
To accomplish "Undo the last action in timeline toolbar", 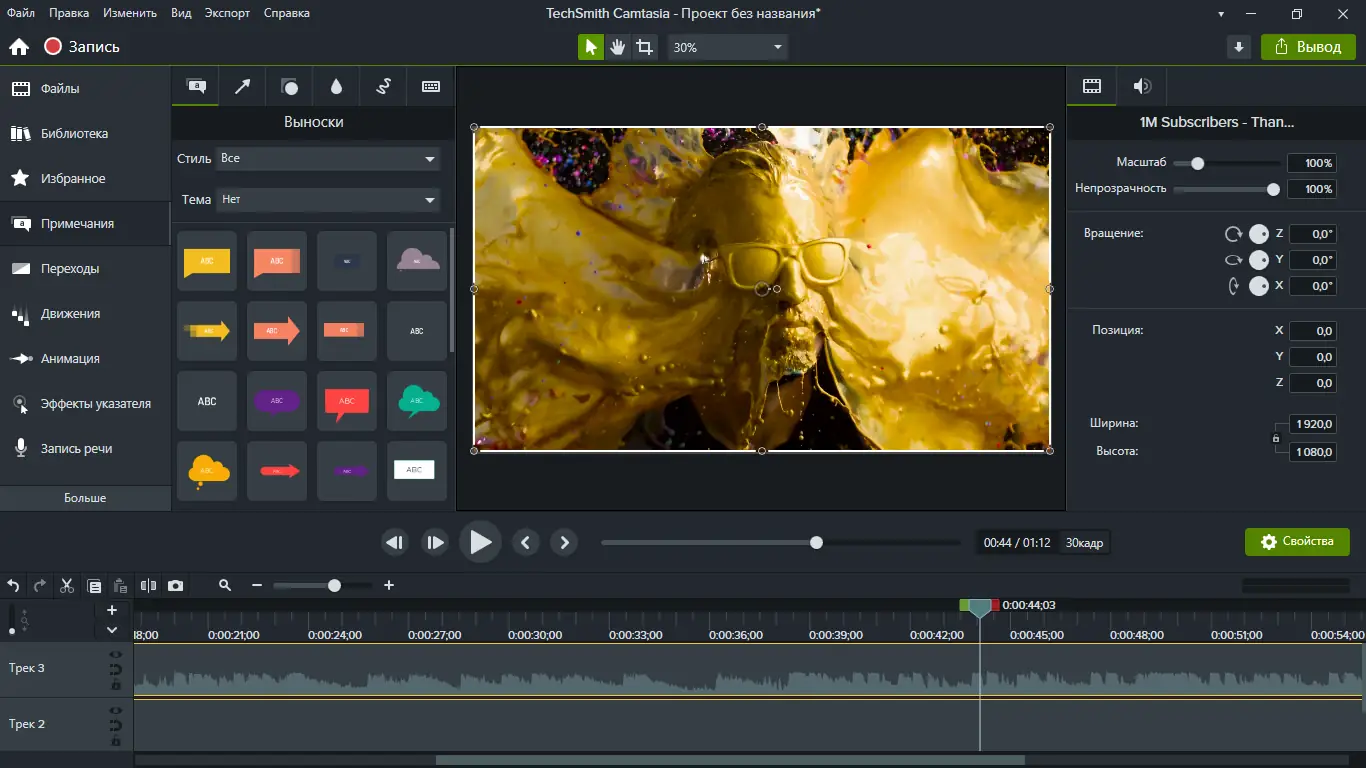I will [x=14, y=586].
